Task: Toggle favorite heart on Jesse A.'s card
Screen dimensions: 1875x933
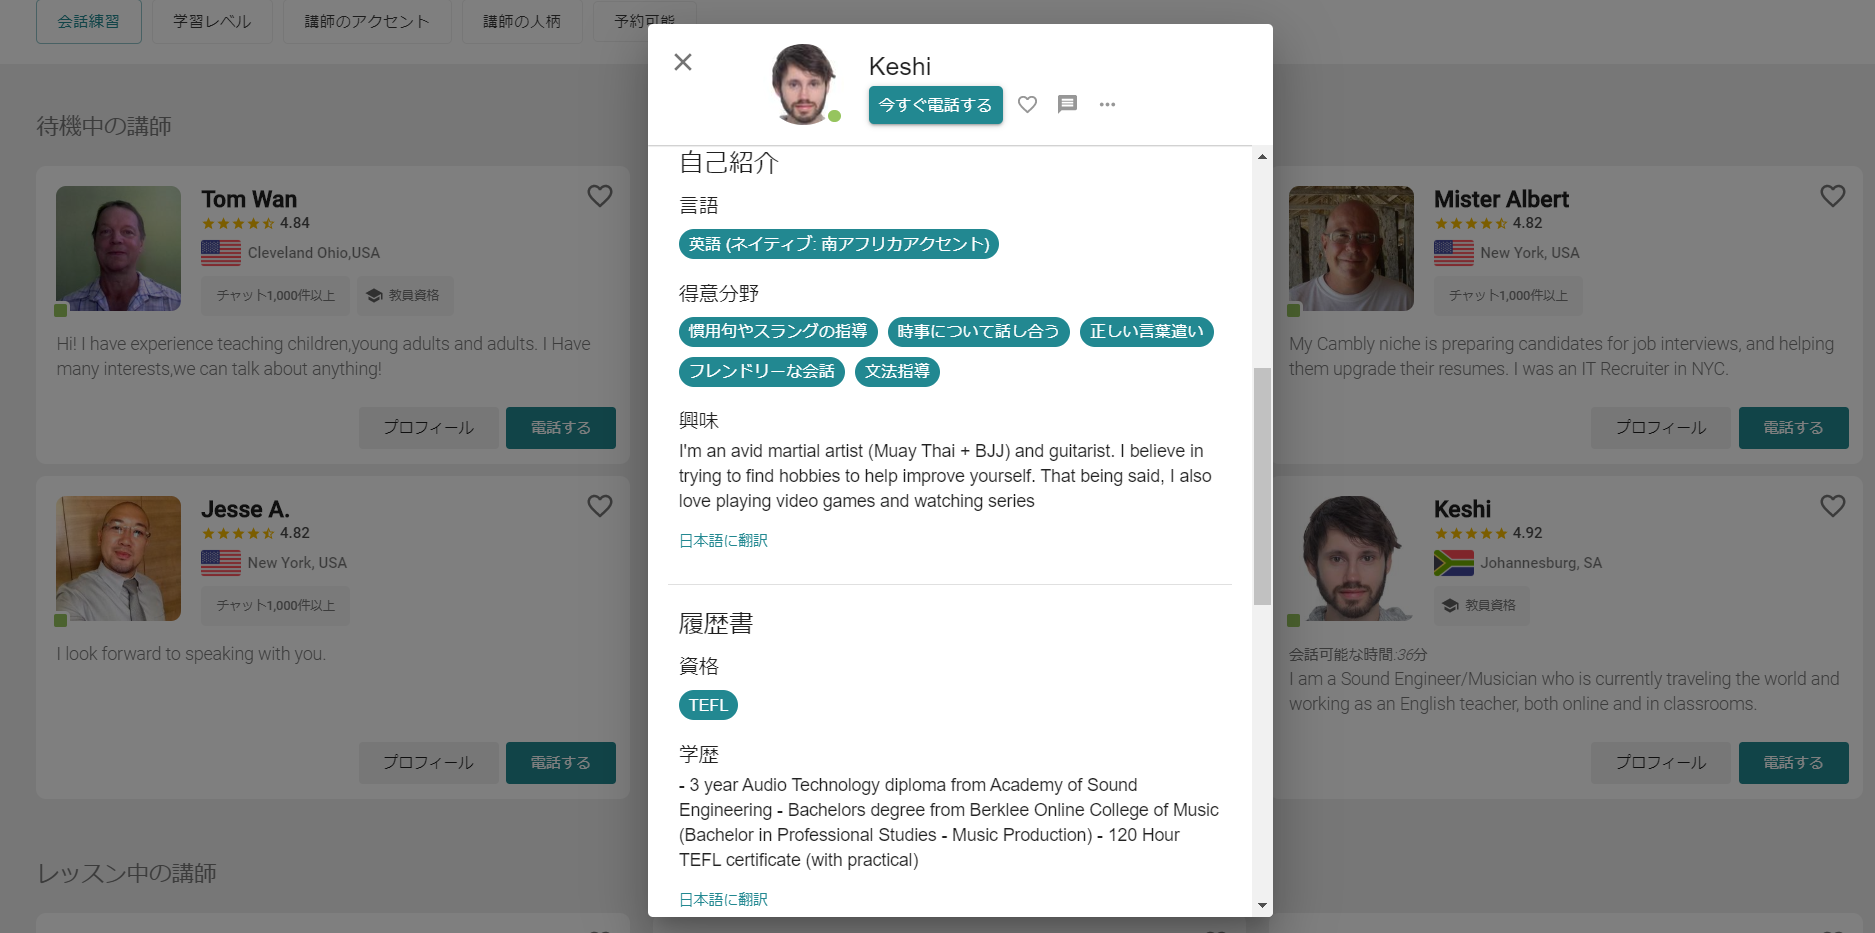Action: coord(600,506)
